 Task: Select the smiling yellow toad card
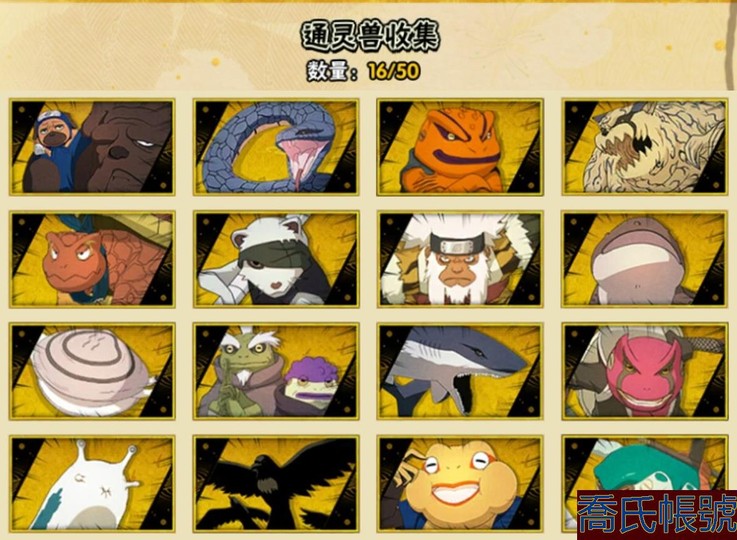coord(460,484)
